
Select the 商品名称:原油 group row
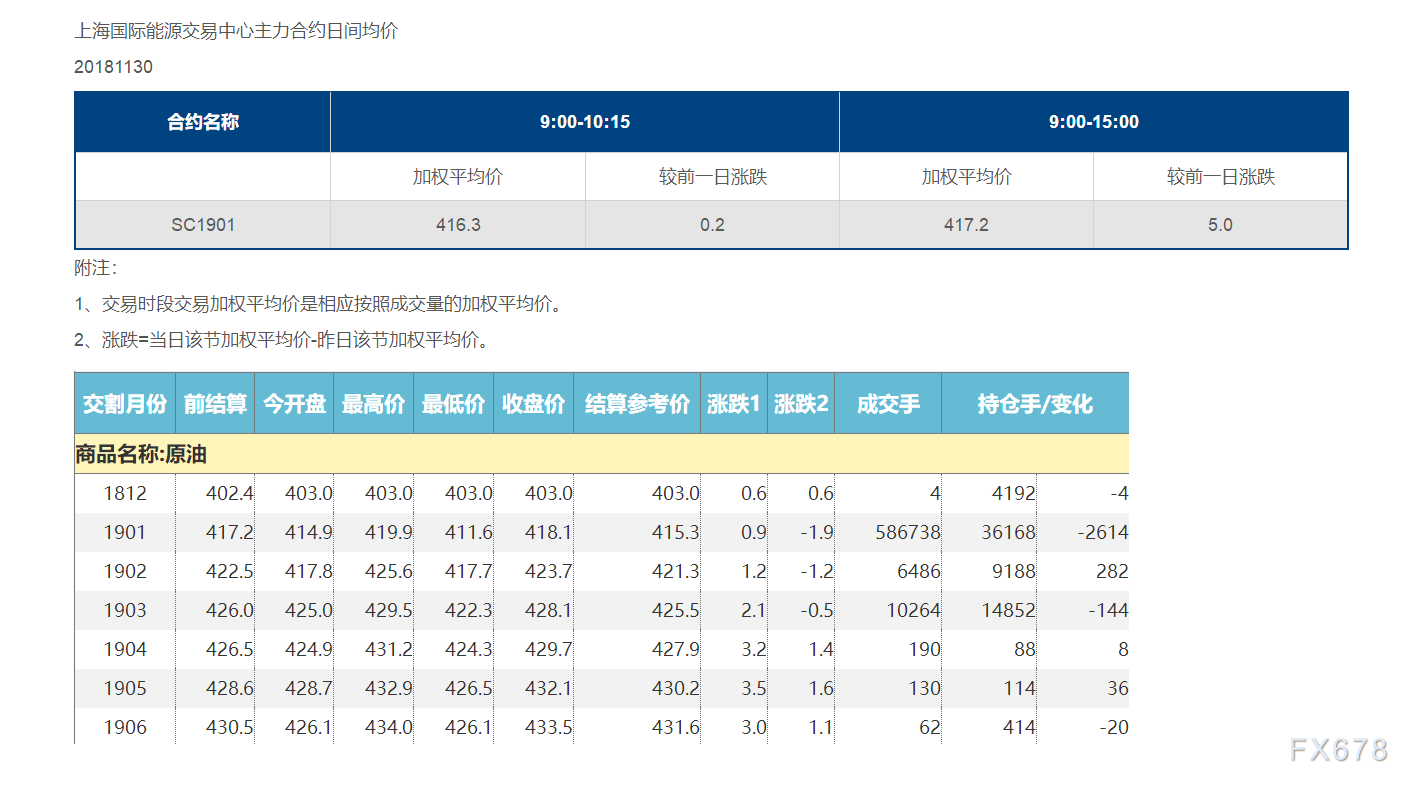(141, 454)
